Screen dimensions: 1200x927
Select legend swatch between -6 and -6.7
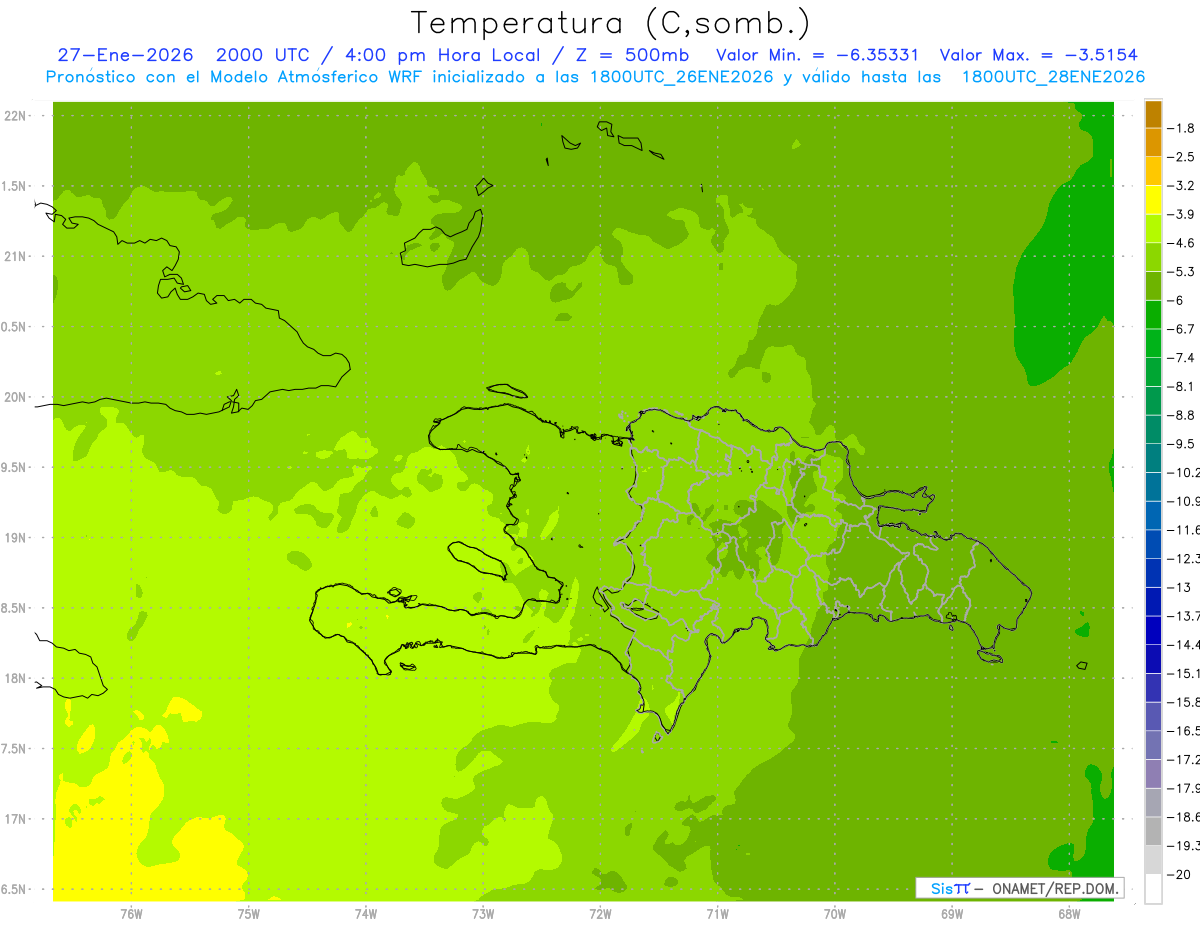[x=1153, y=315]
